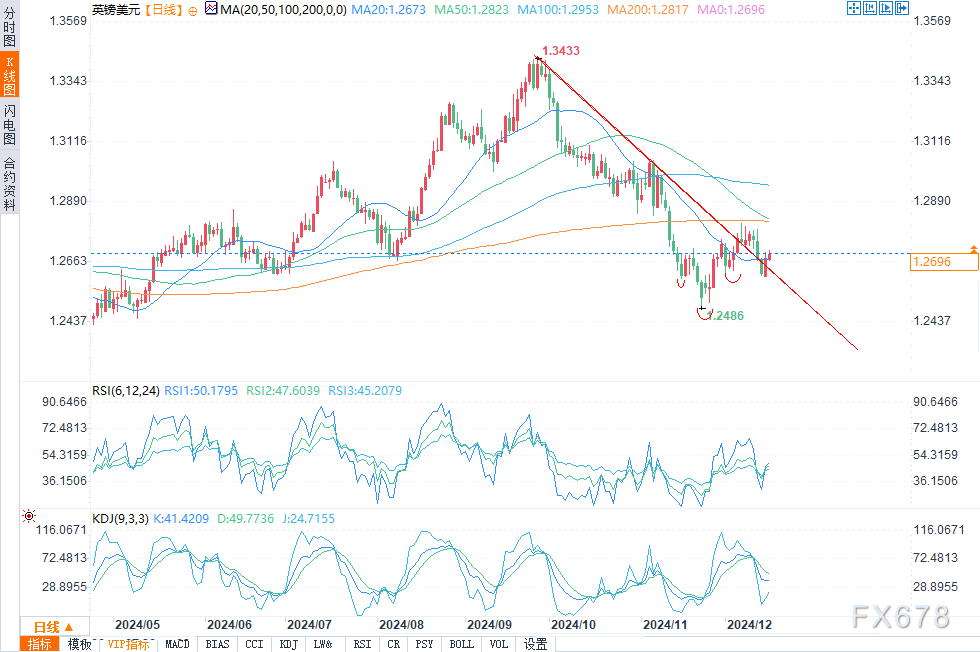Screen dimensions: 980x652
Task: Switch indicator to MACD
Action: click(177, 644)
